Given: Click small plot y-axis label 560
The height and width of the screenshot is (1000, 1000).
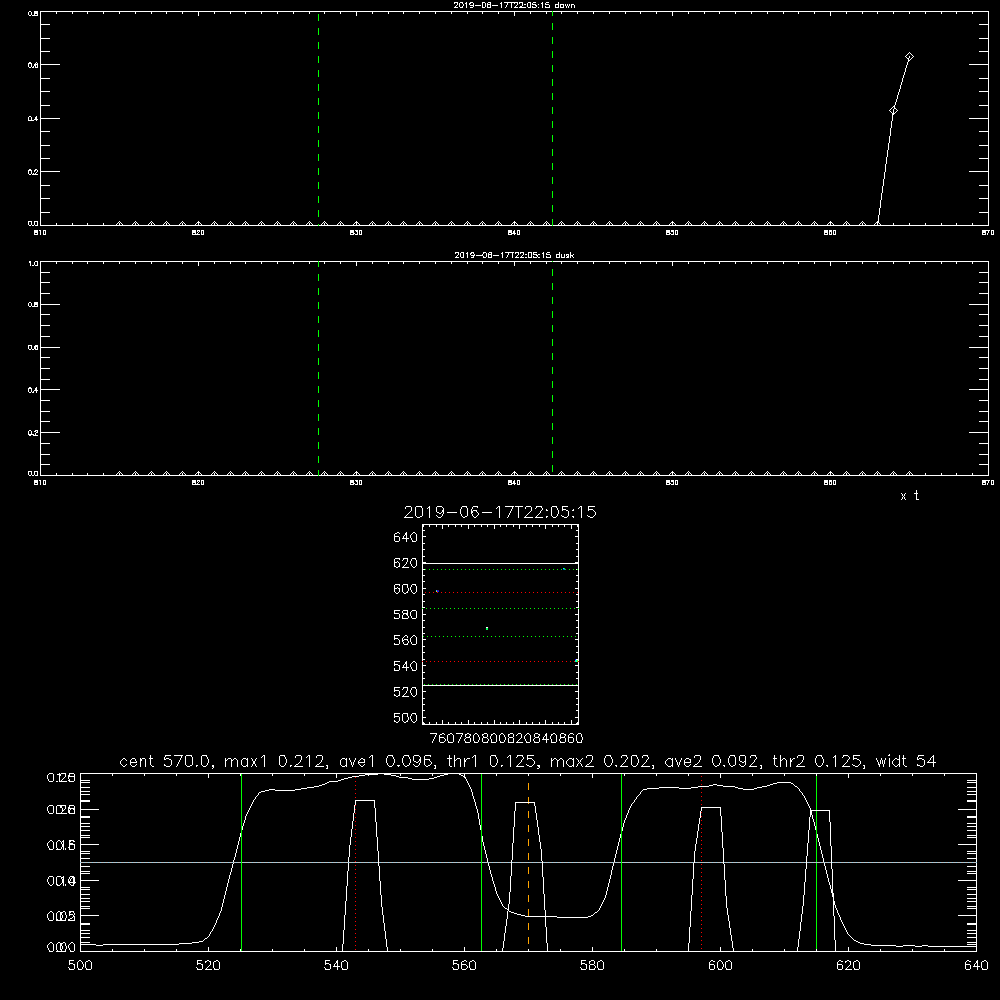Looking at the screenshot, I should 406,640.
